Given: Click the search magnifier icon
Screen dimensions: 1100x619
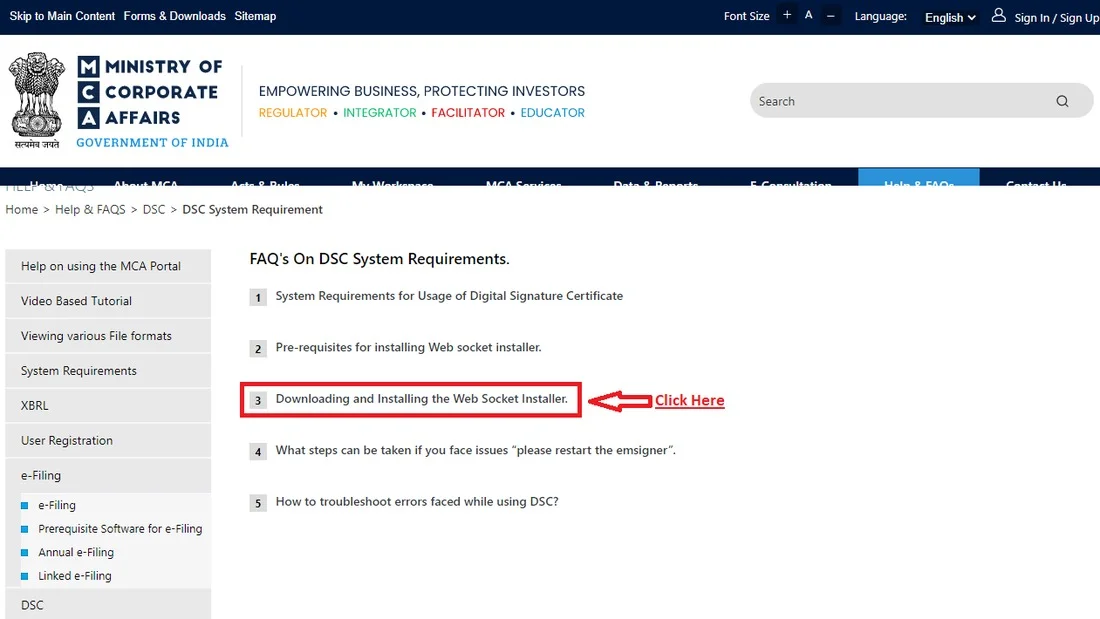Looking at the screenshot, I should (x=1062, y=101).
